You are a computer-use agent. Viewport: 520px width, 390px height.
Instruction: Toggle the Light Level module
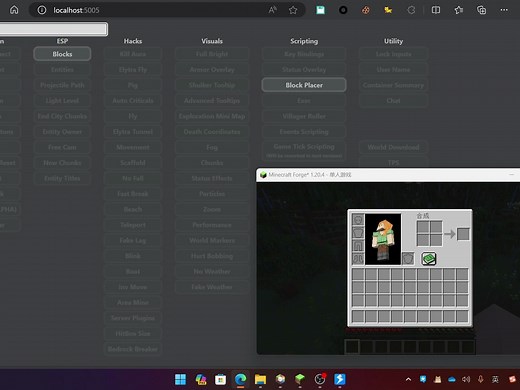[62, 100]
